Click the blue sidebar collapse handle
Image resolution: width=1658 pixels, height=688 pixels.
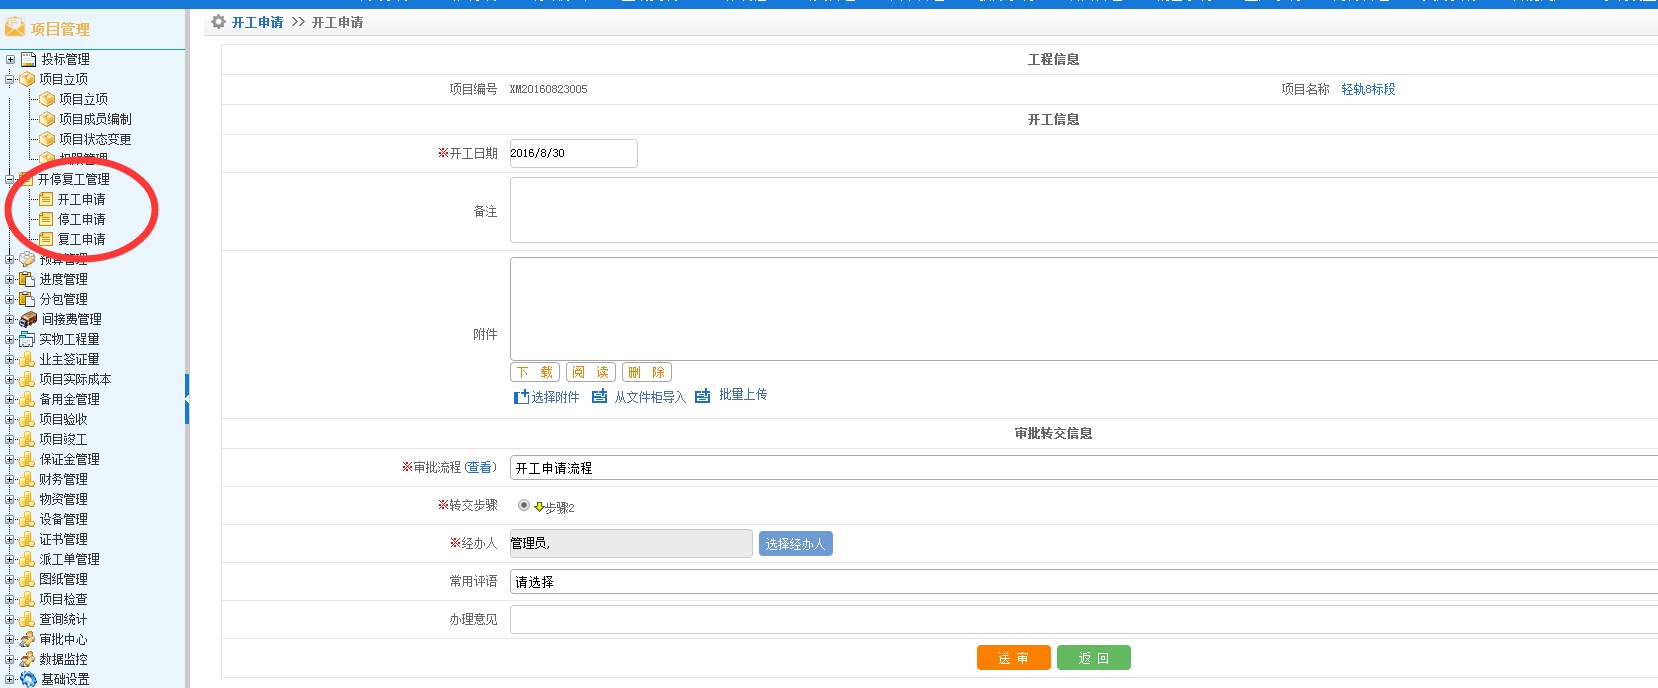187,399
